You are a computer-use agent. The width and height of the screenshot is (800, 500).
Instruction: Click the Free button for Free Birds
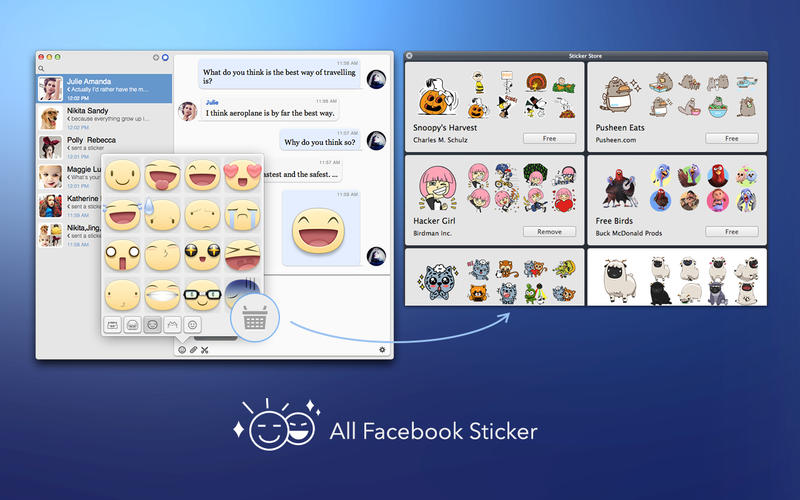click(x=732, y=232)
